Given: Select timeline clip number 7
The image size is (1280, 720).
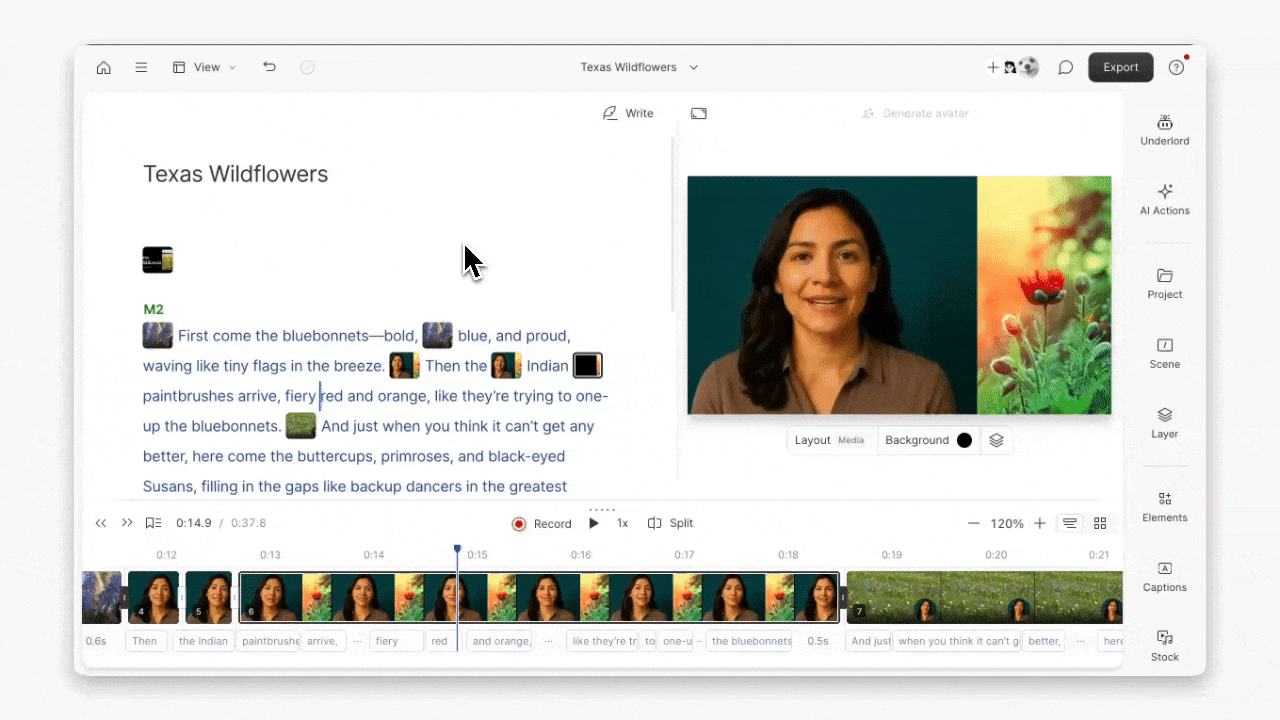Looking at the screenshot, I should (985, 597).
